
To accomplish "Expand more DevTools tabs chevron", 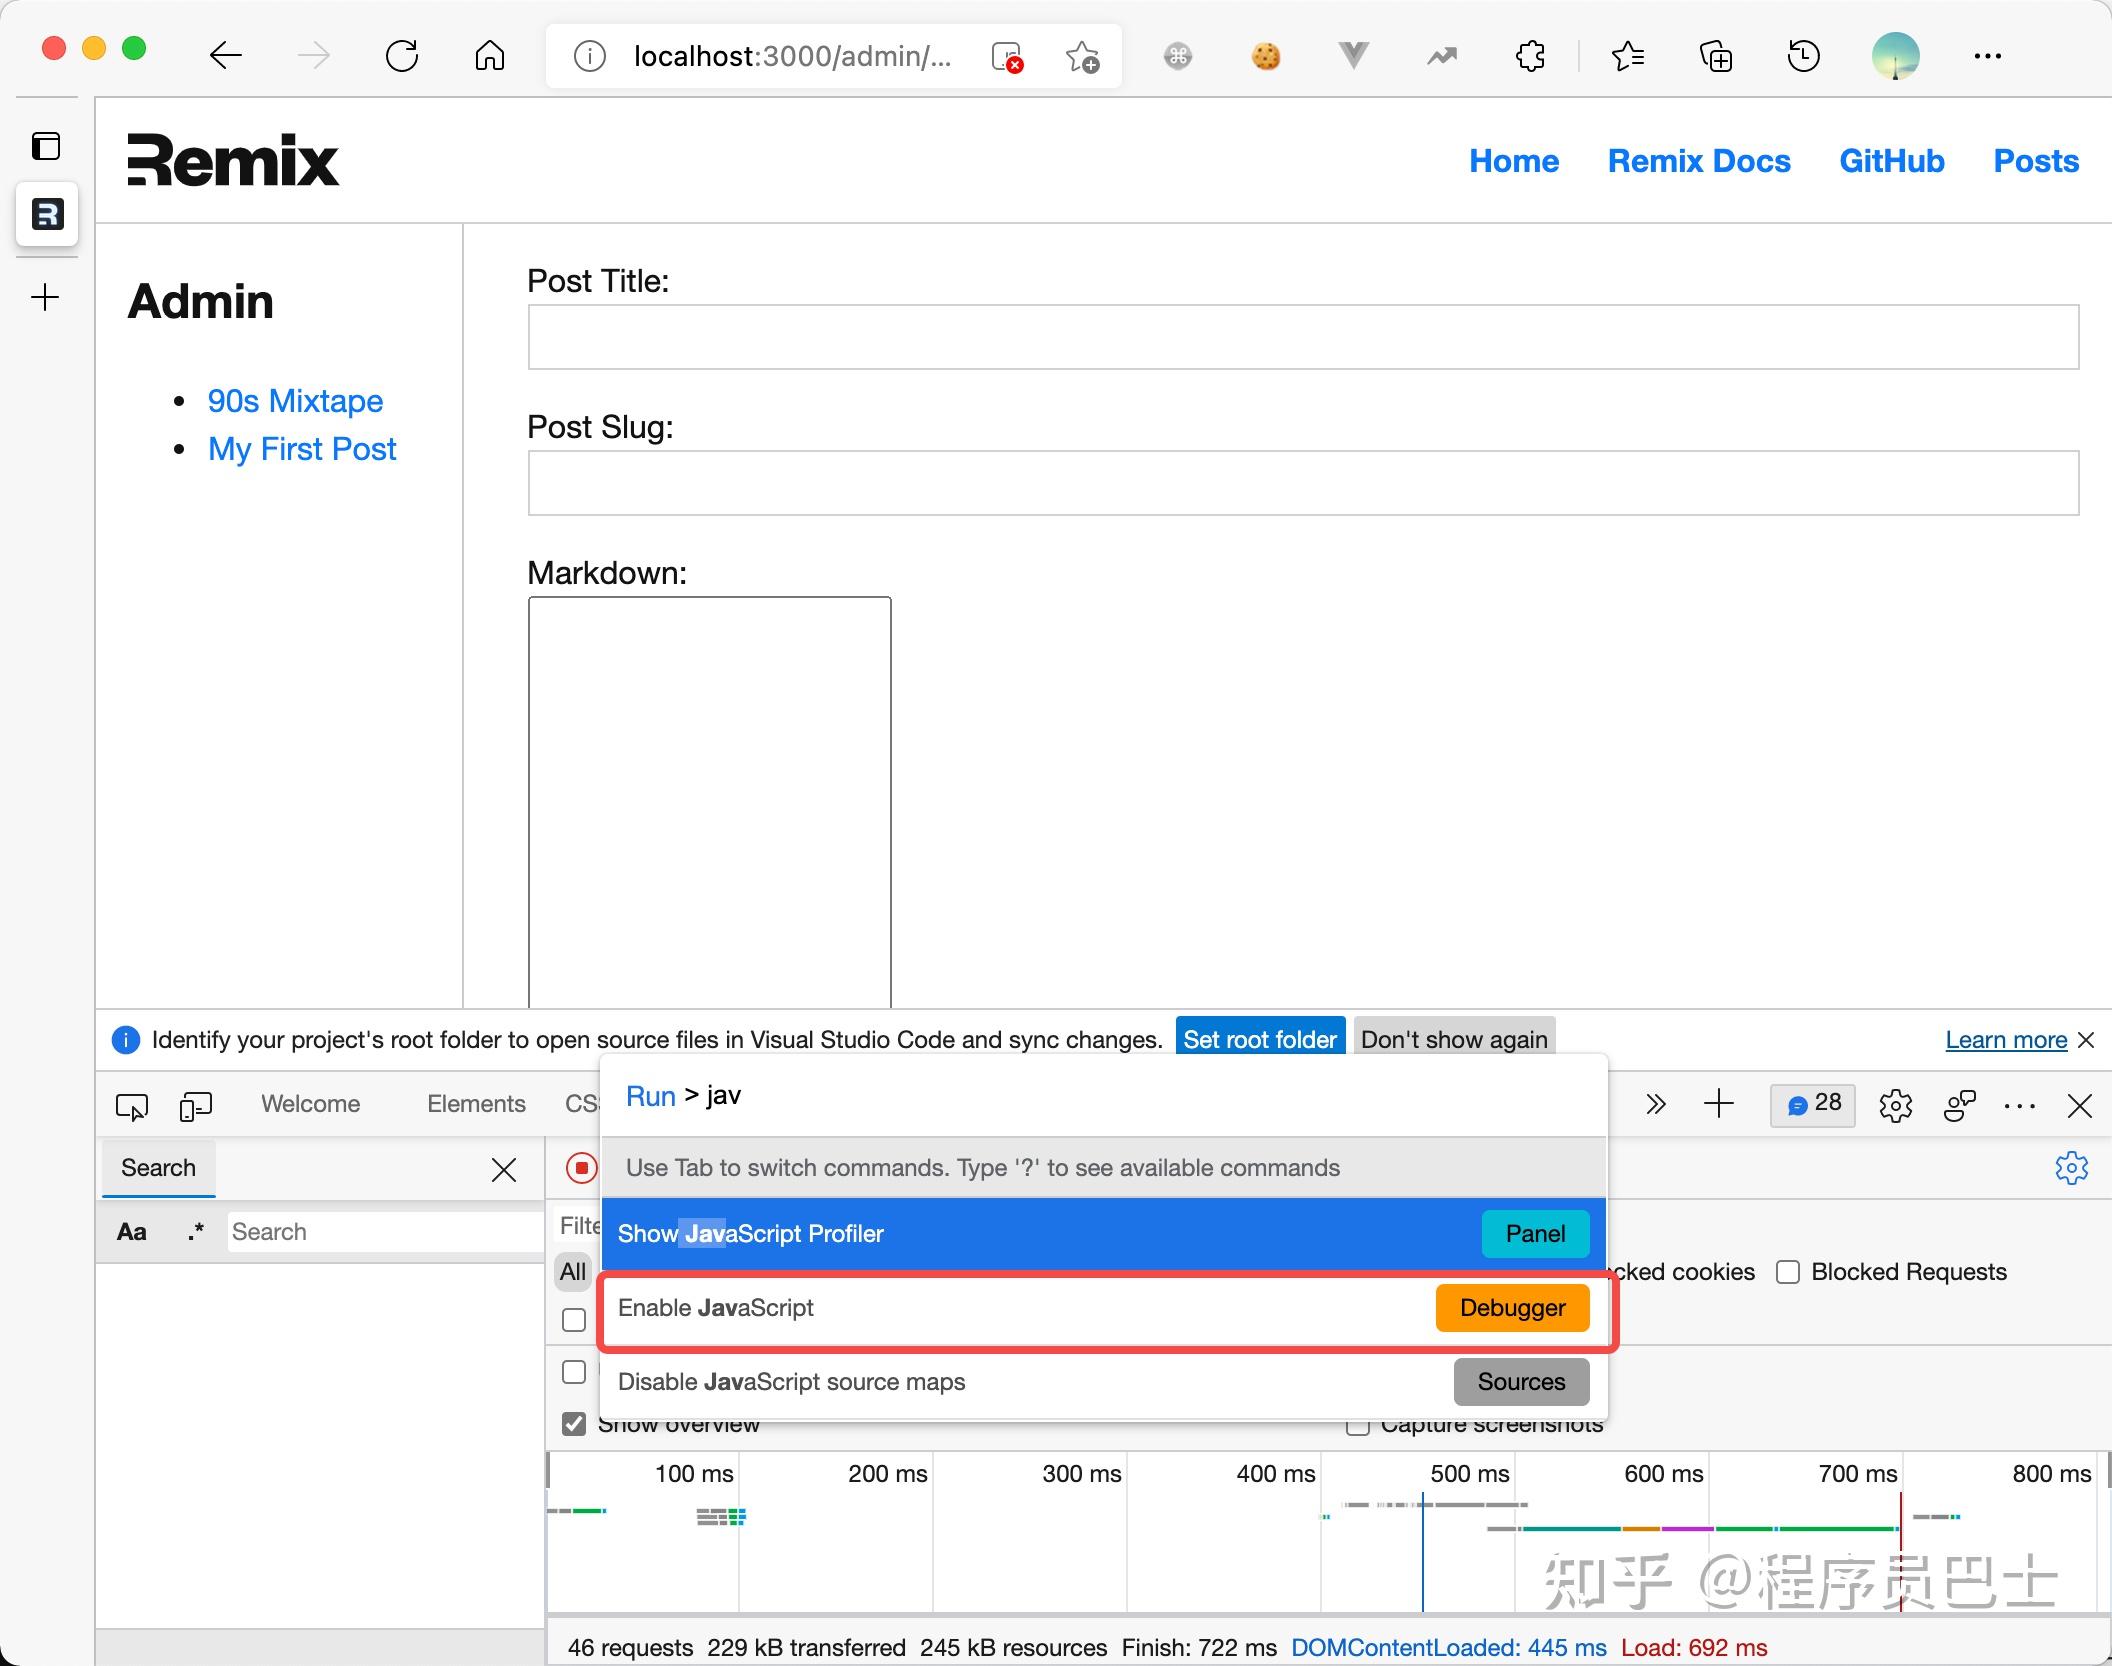I will [1655, 1104].
